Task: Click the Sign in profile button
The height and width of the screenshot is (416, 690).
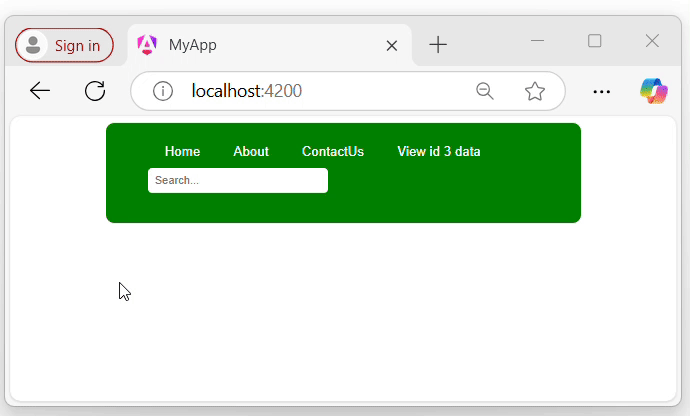Action: 64,45
